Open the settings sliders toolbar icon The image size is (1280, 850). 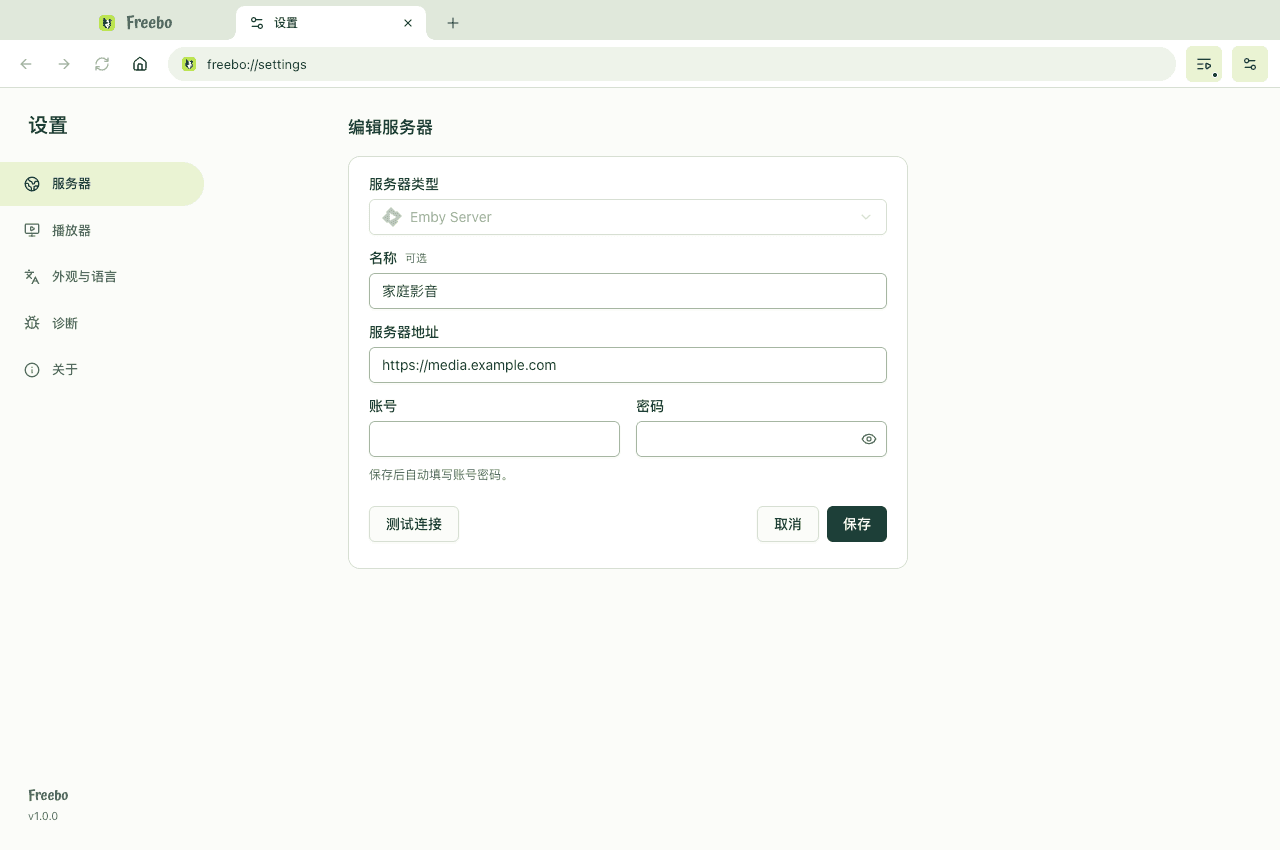coord(1250,64)
